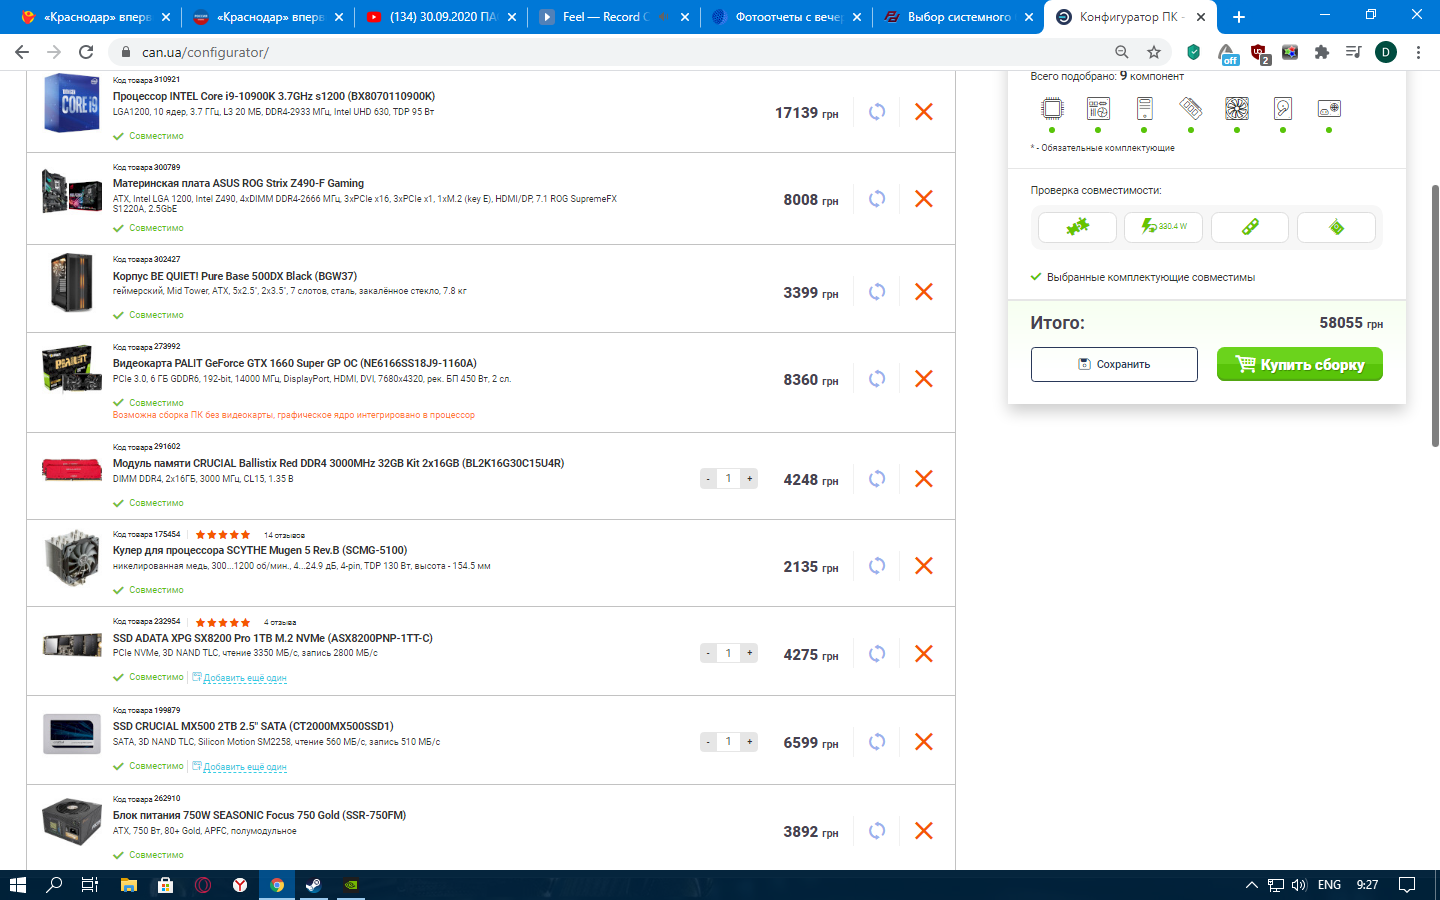Click the puzzle compatibility check icon
1440x900 pixels.
click(x=1077, y=227)
